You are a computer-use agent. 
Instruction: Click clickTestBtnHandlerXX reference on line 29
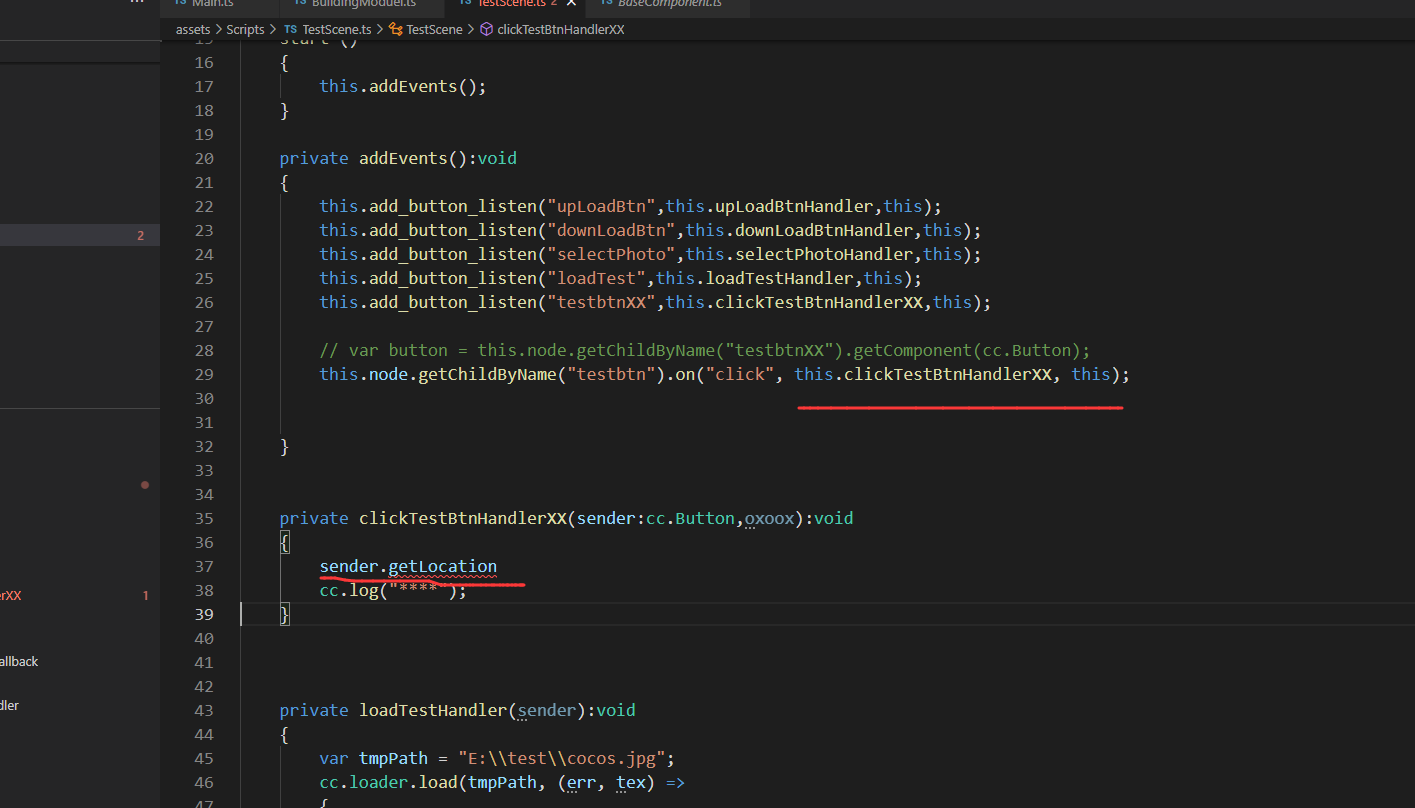click(x=948, y=374)
